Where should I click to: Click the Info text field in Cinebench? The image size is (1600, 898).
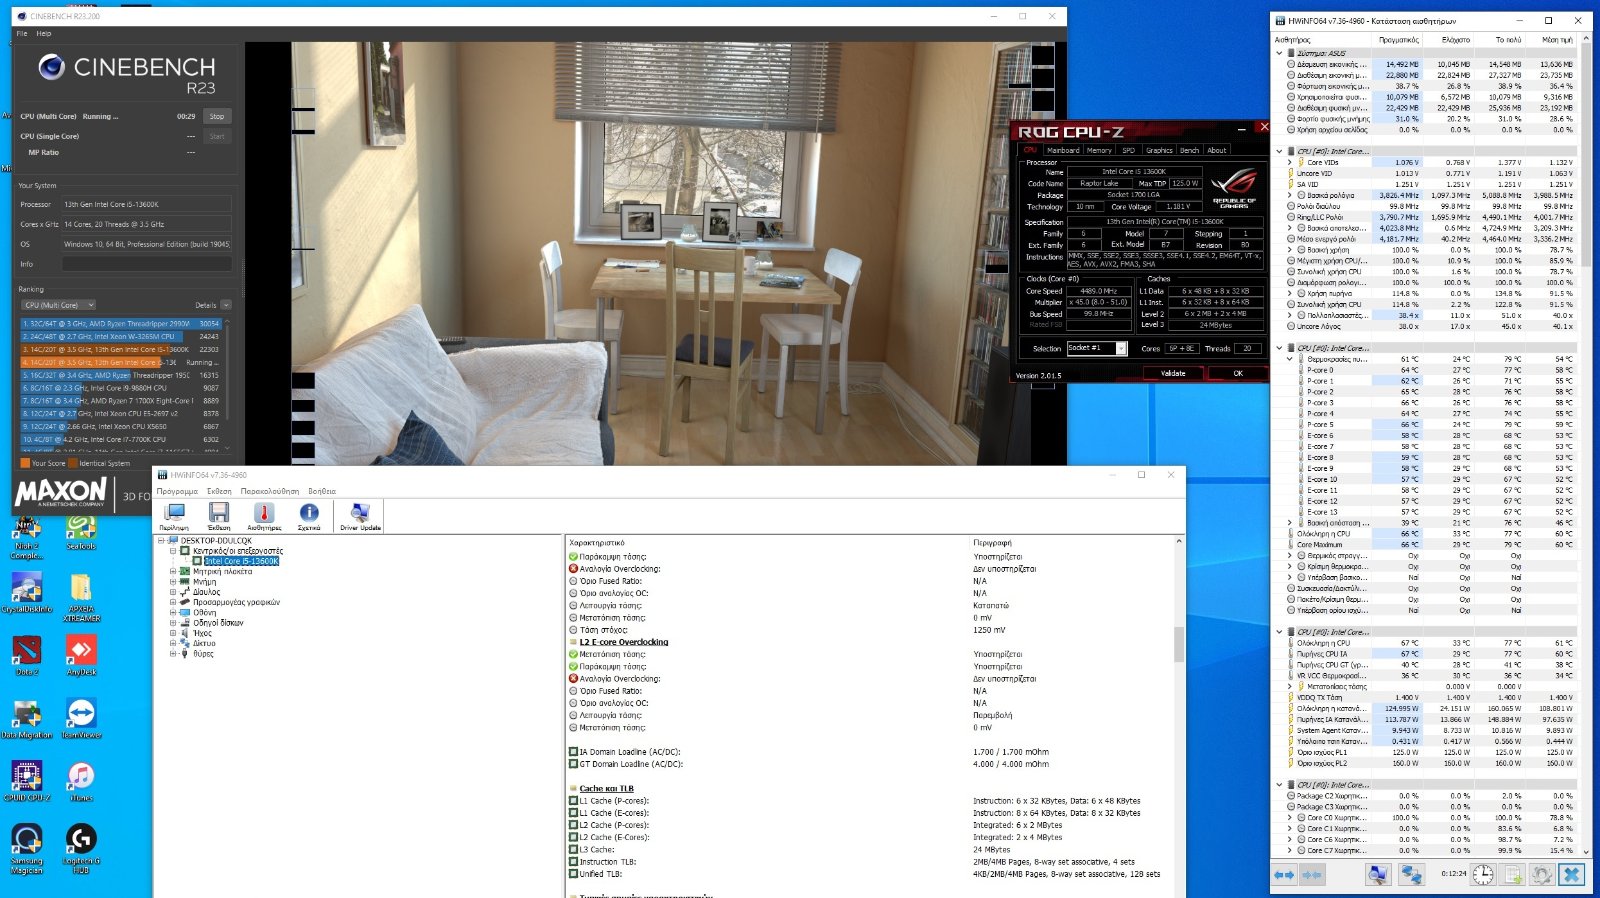click(146, 264)
